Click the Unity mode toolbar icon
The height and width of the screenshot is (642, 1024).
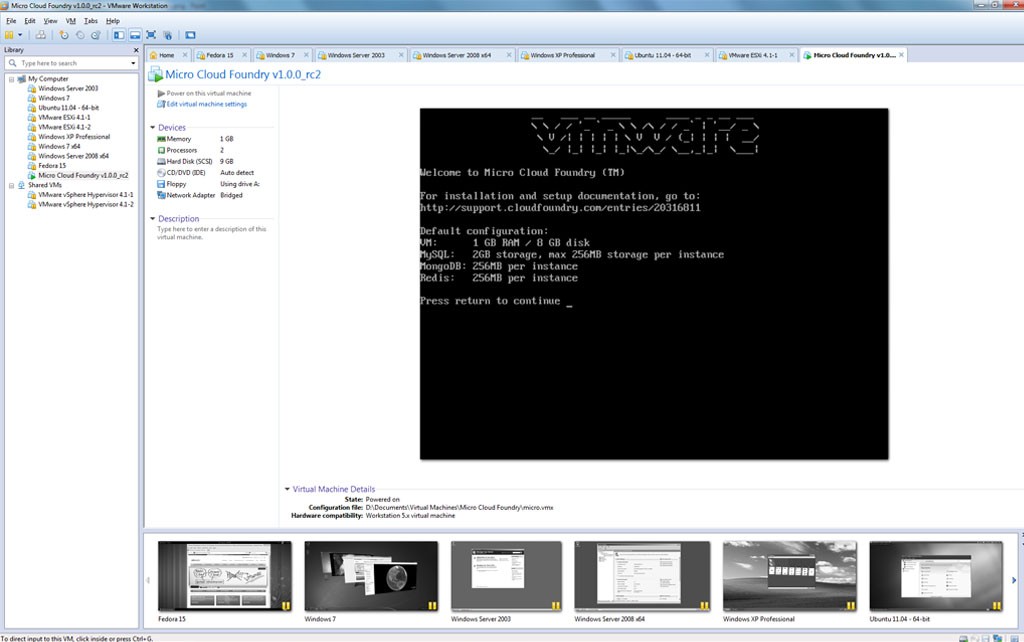(167, 35)
